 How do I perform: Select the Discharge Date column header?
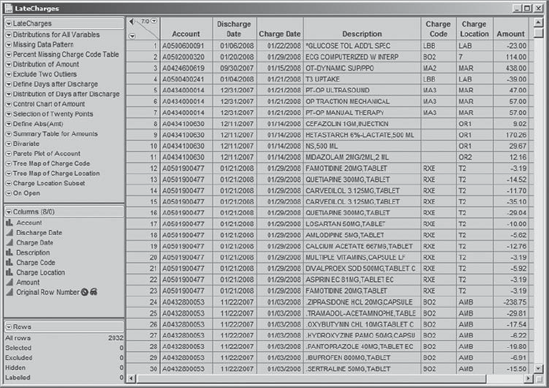tap(234, 29)
